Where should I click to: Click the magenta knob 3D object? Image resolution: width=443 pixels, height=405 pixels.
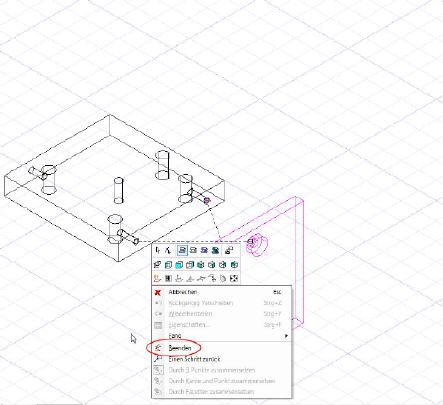coord(257,246)
